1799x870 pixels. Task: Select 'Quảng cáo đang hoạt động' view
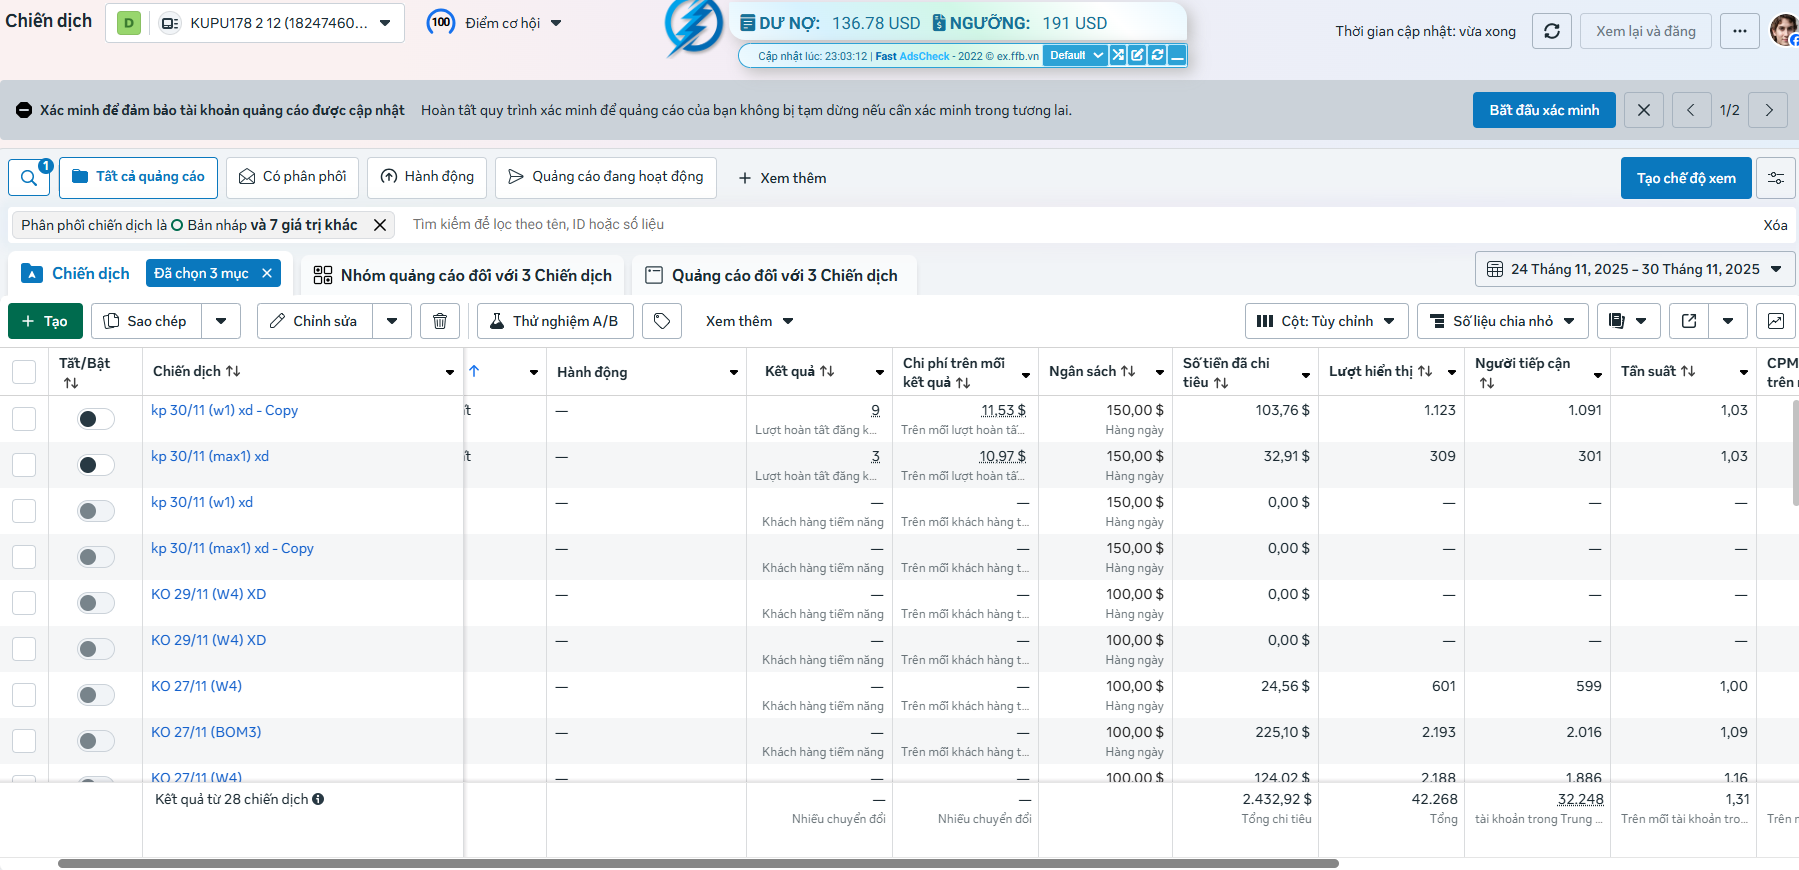click(x=606, y=177)
